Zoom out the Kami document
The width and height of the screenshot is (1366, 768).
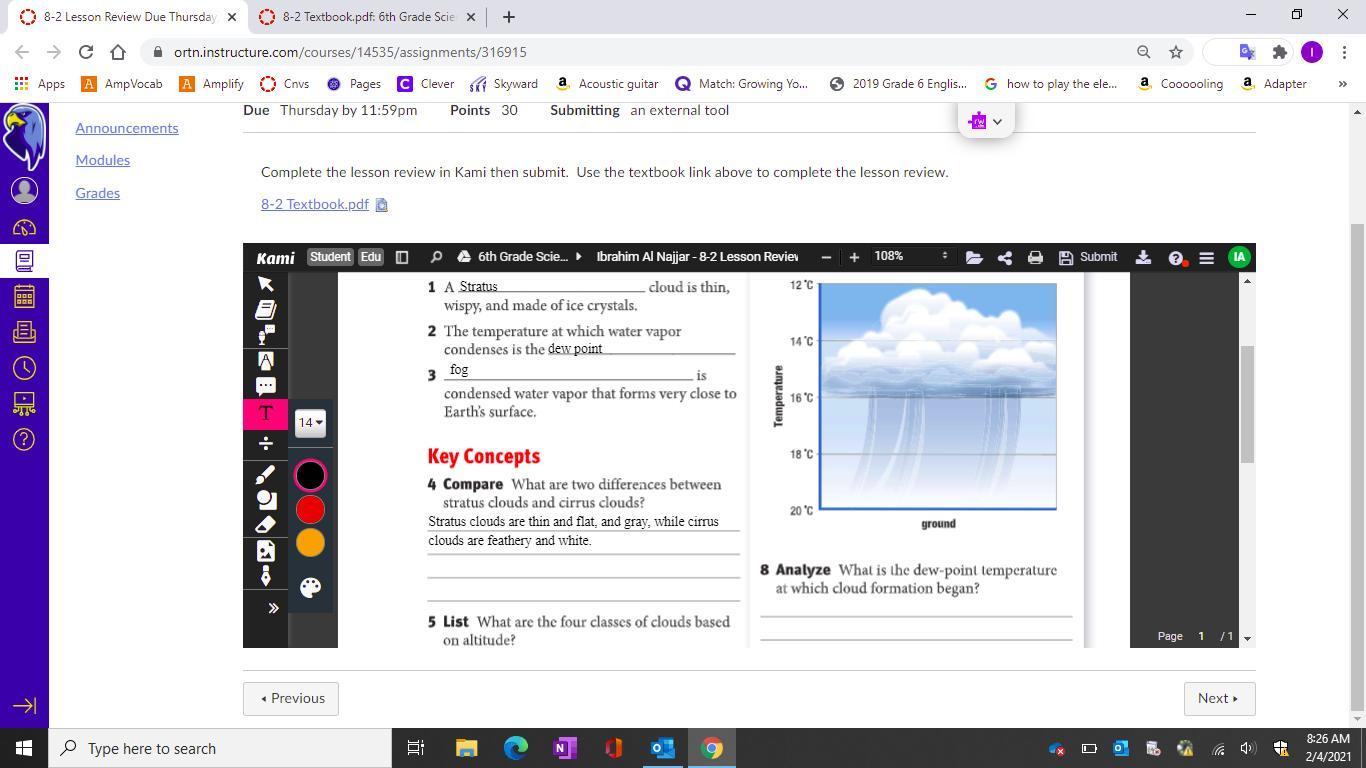826,257
